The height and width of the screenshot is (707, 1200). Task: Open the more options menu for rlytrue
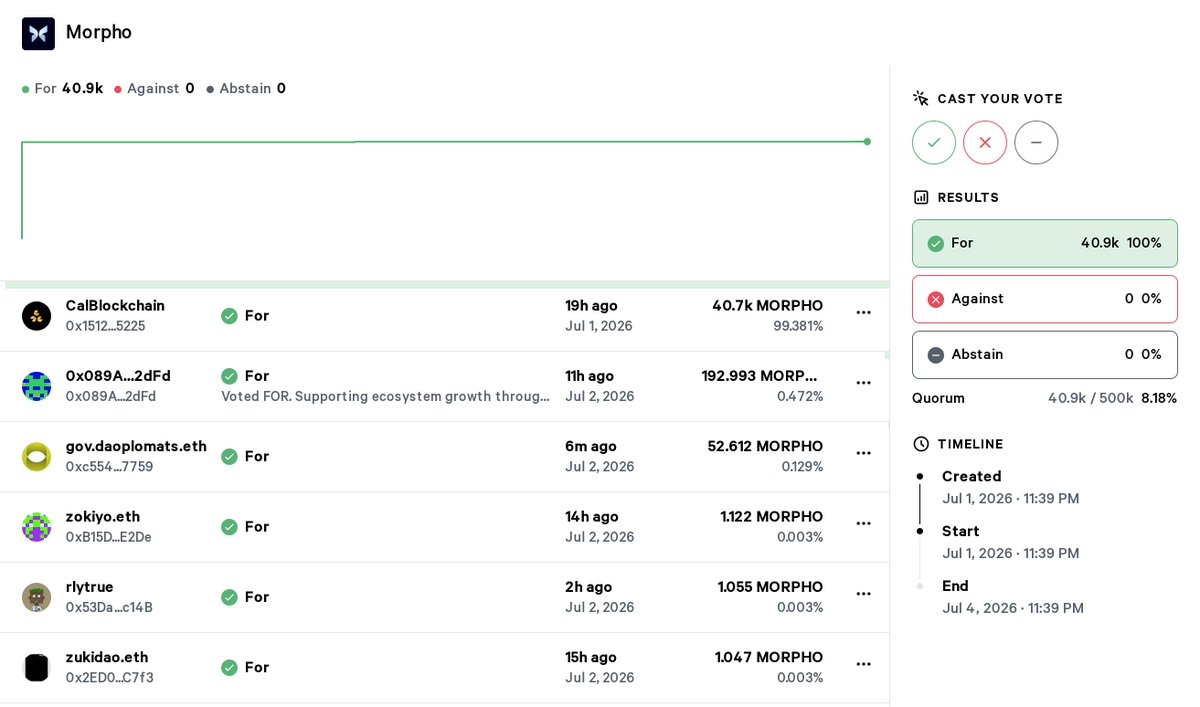tap(864, 594)
